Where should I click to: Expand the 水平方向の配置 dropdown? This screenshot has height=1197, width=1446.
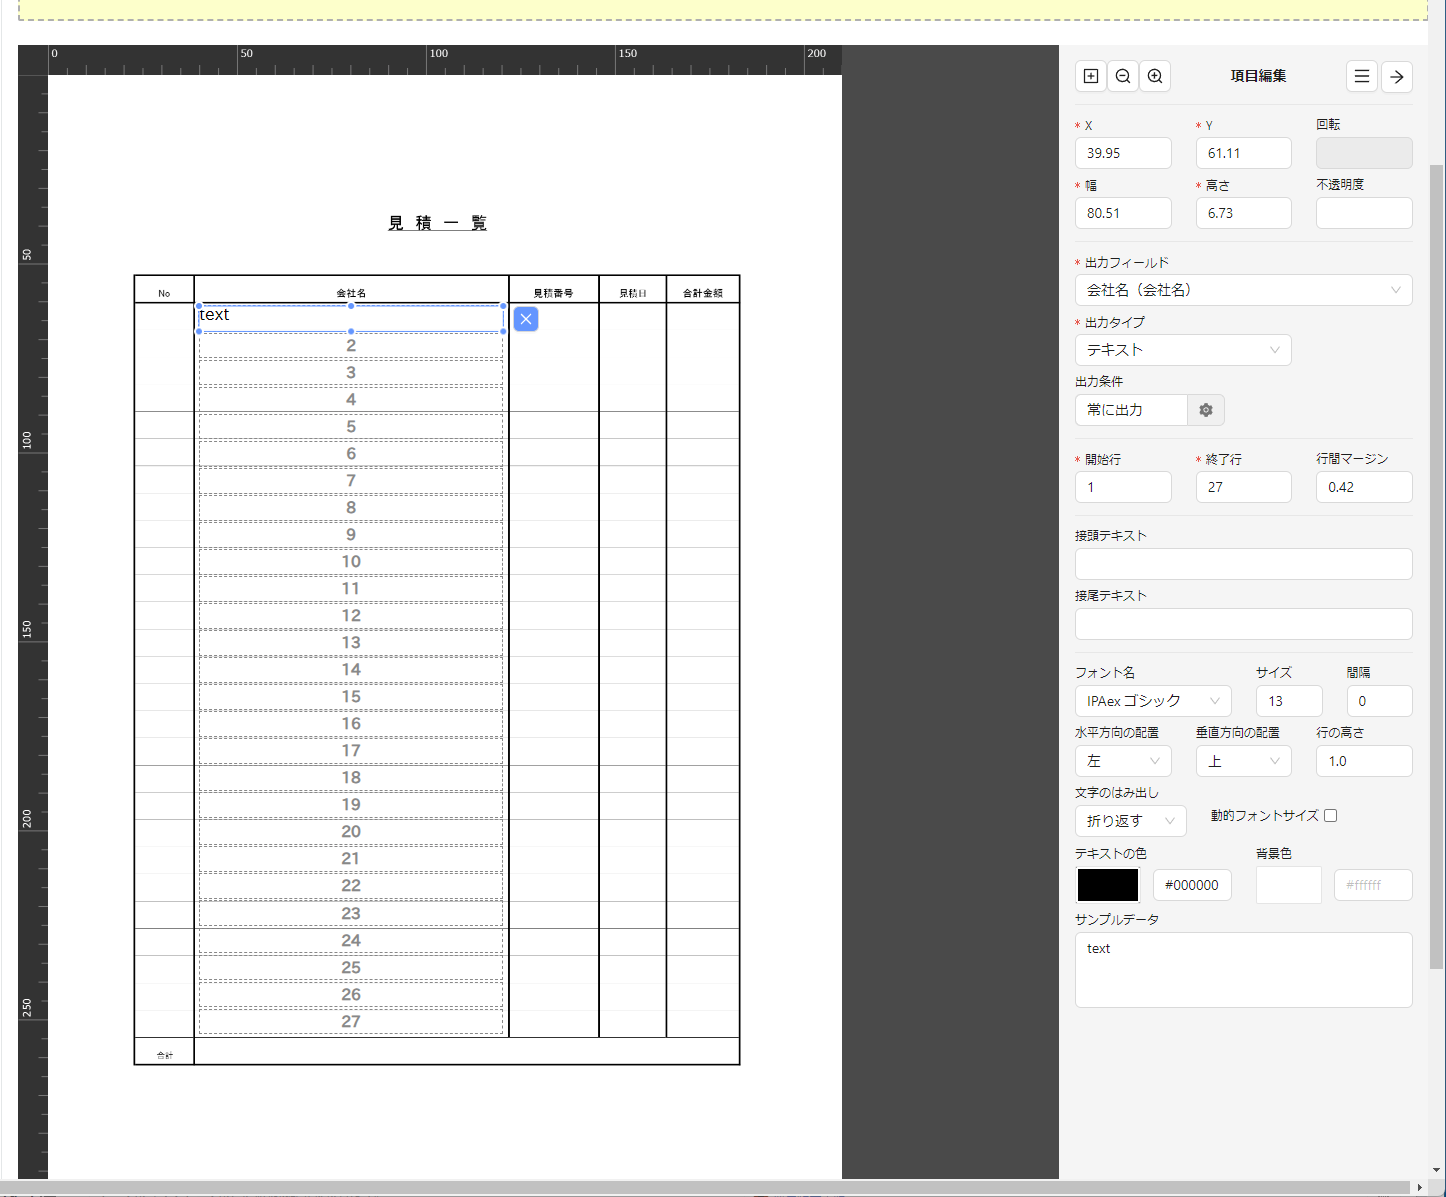coord(1123,761)
